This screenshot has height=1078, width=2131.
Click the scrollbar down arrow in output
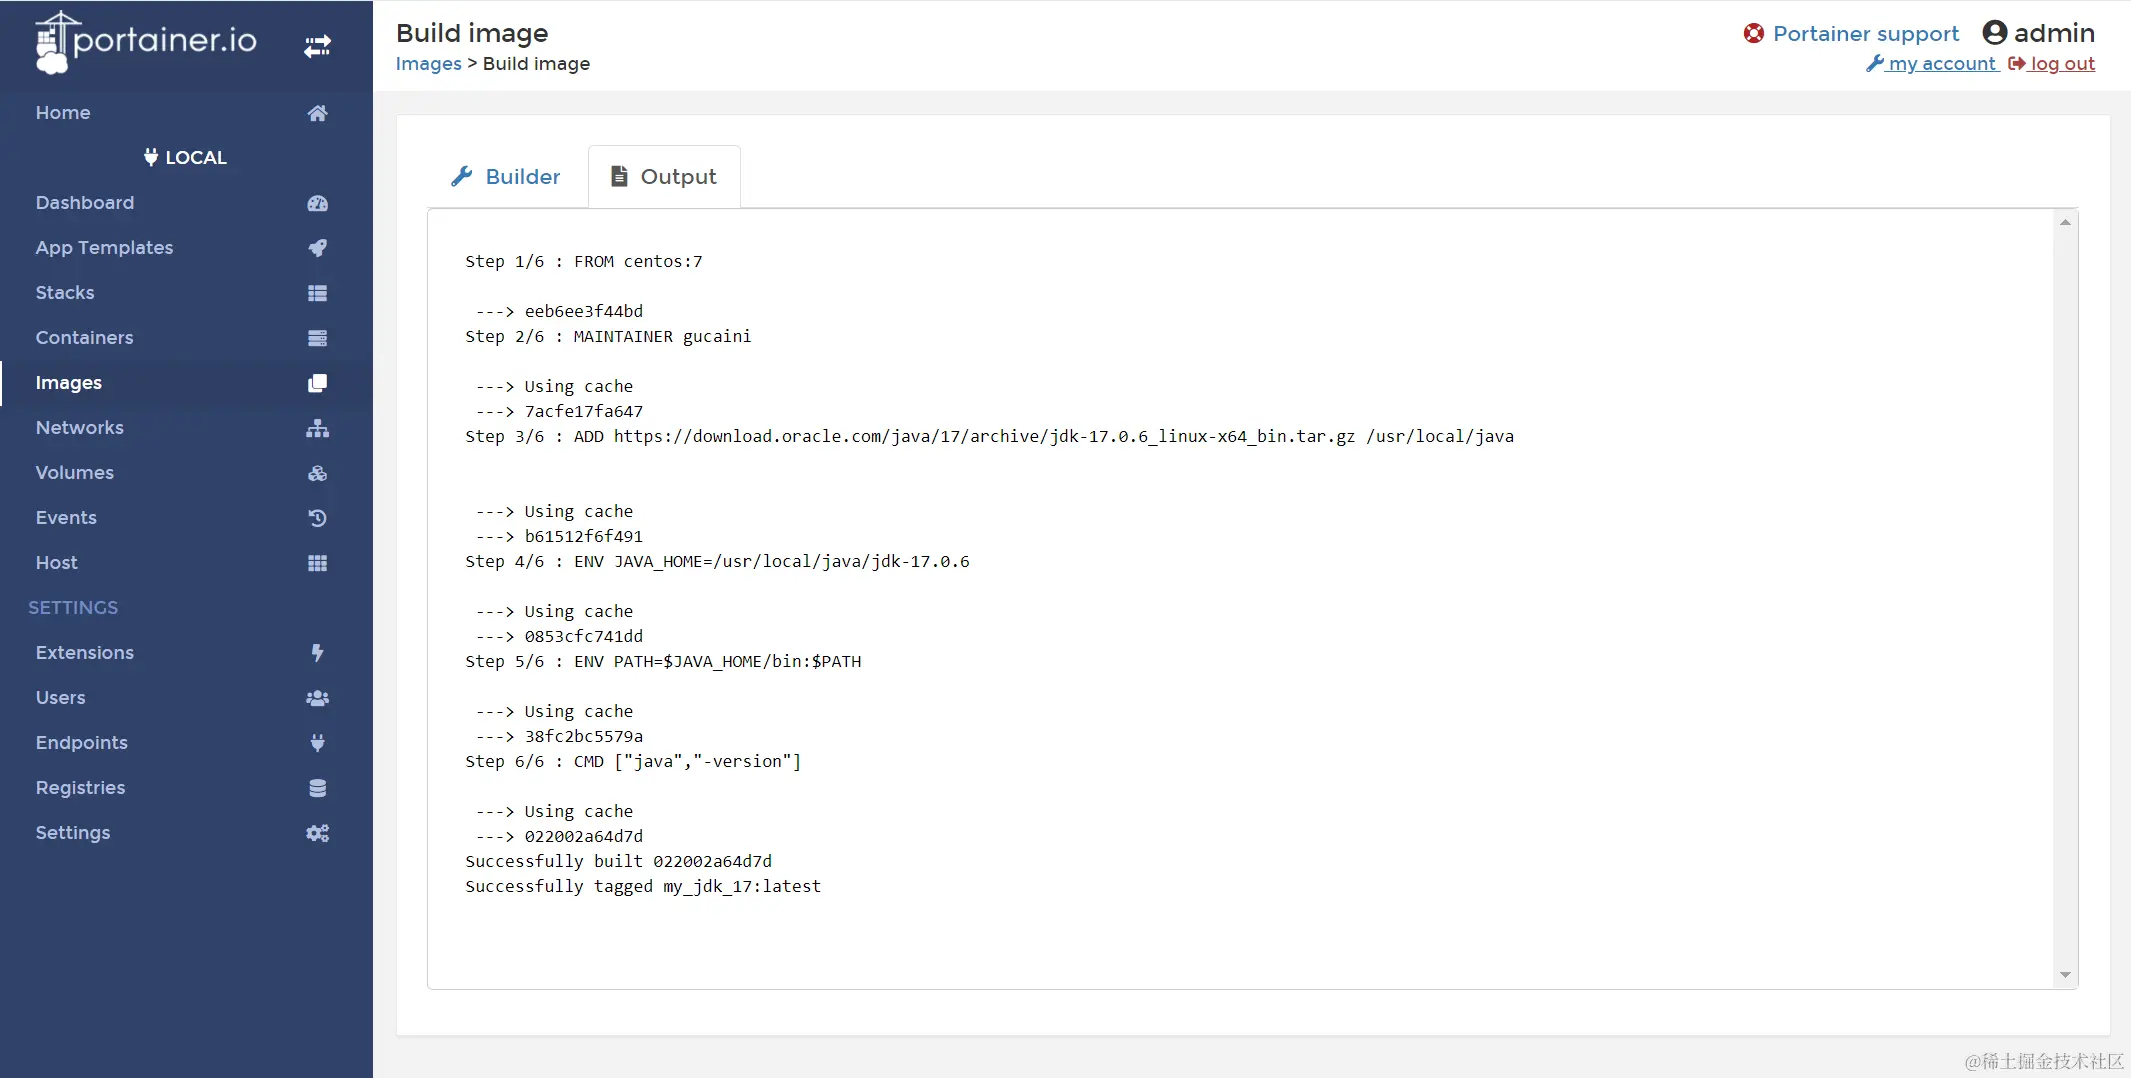coord(2065,975)
